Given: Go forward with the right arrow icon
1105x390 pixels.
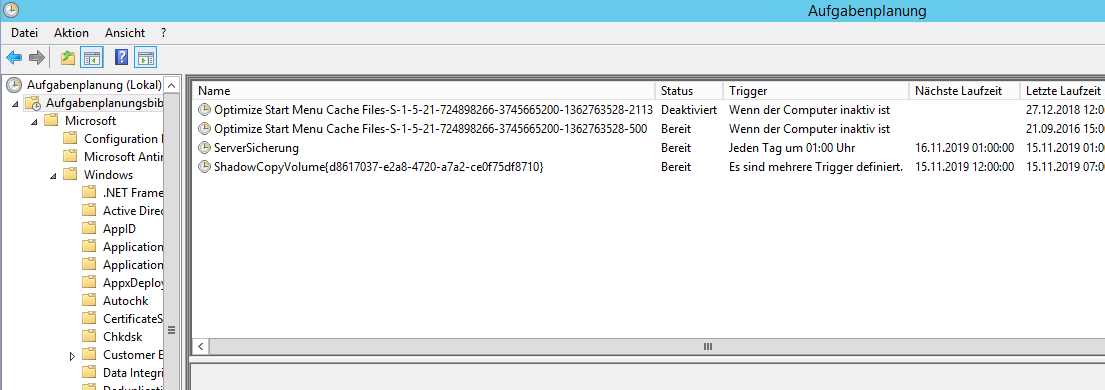Looking at the screenshot, I should pyautogui.click(x=37, y=58).
